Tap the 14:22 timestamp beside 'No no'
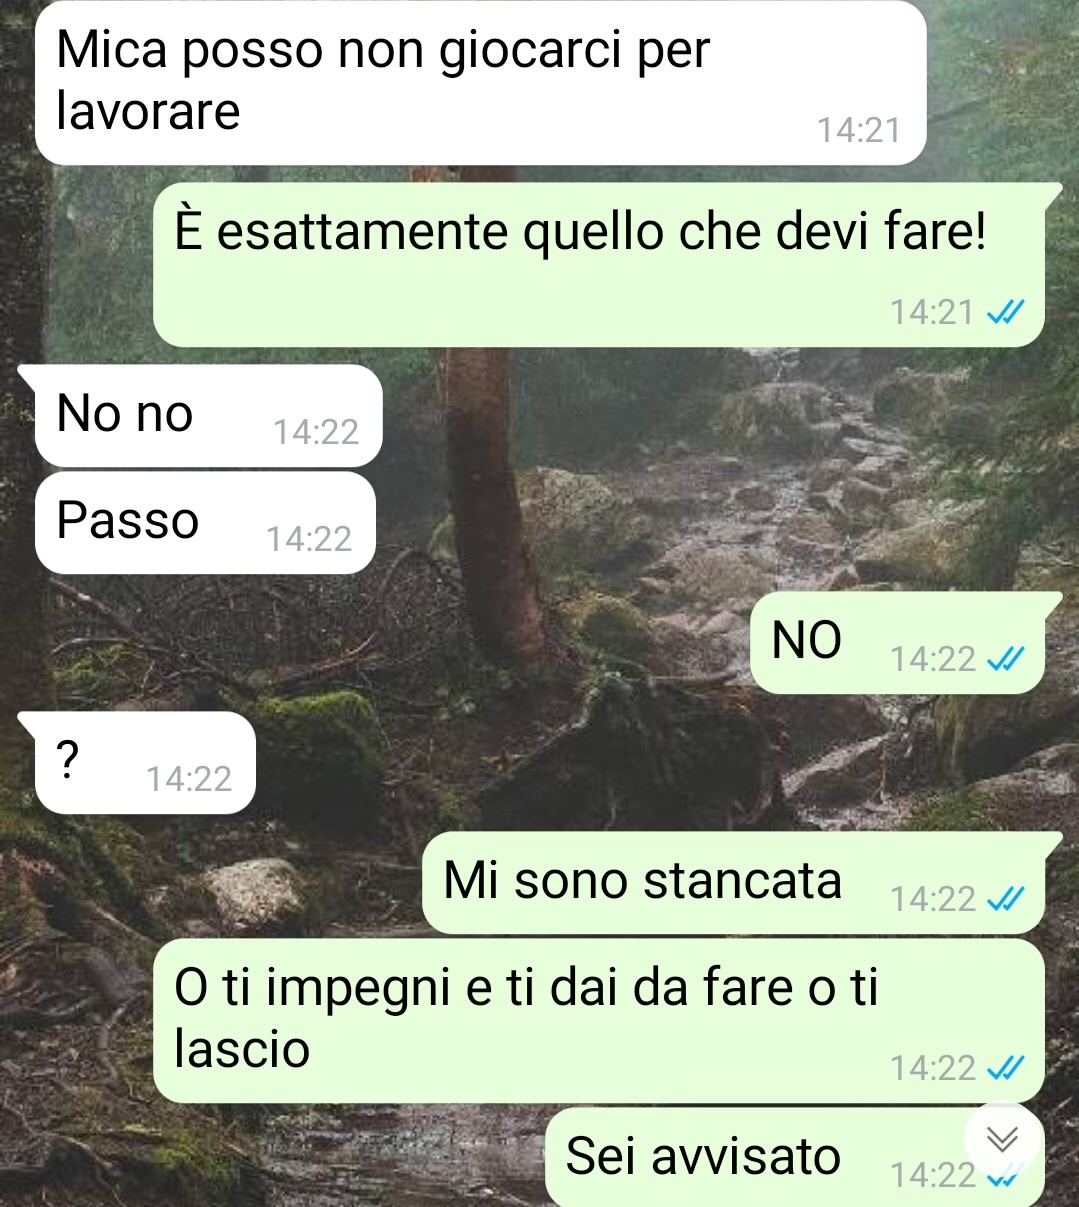Viewport: 1079px width, 1207px height. click(316, 432)
